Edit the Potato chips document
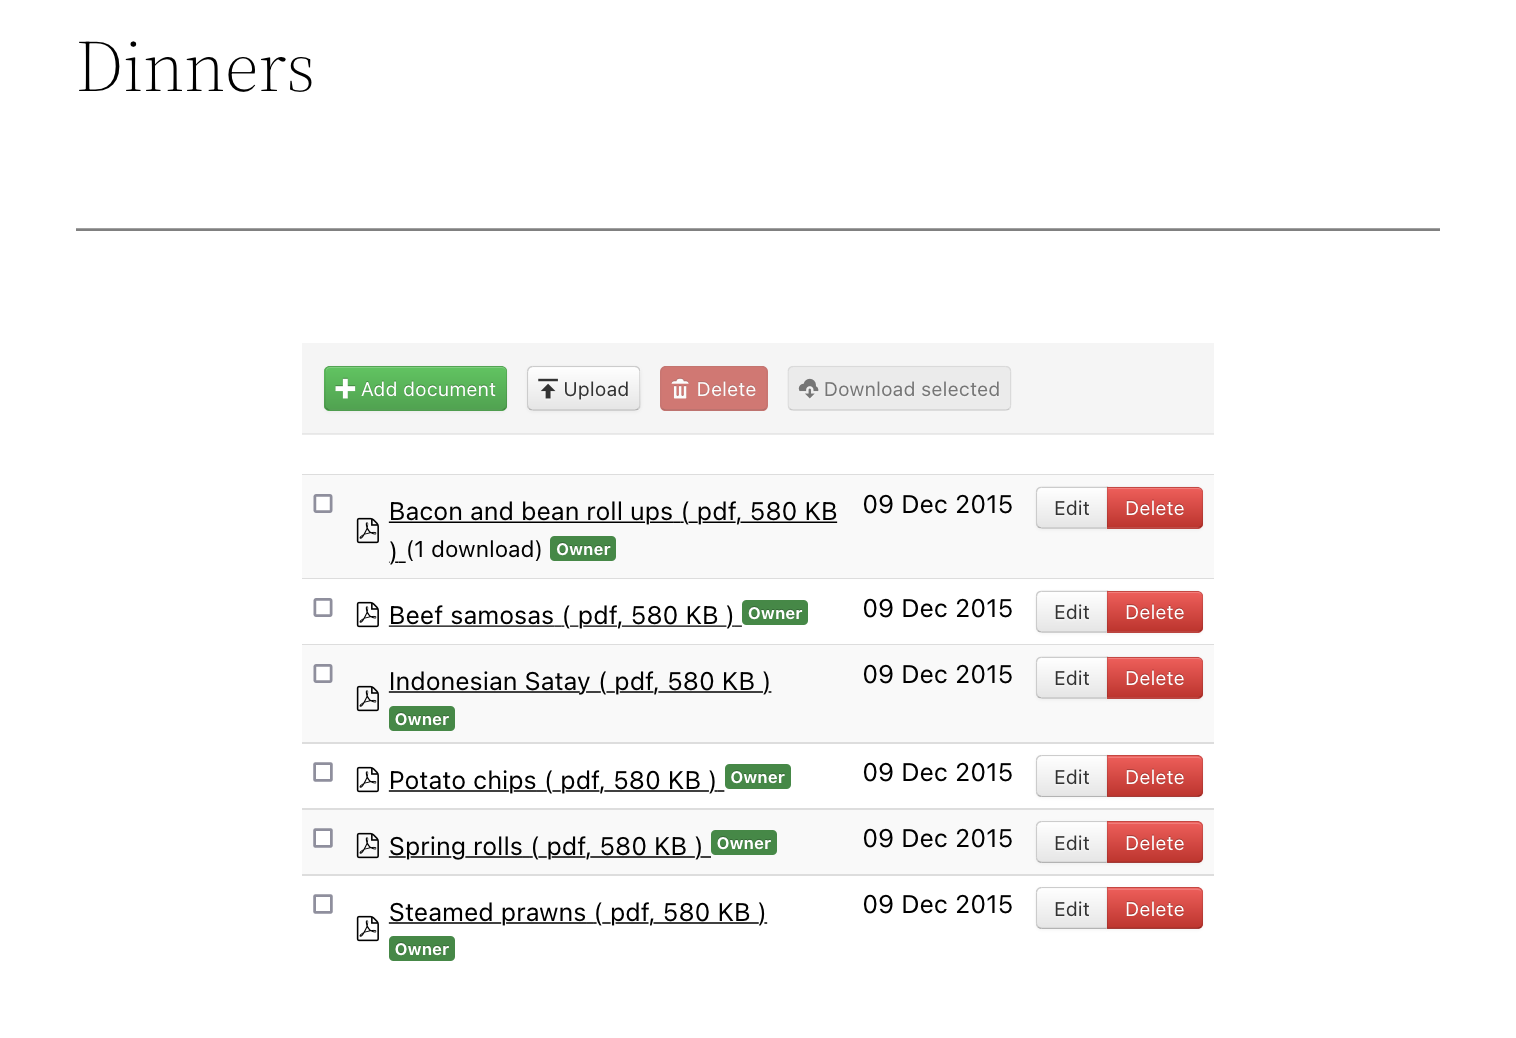Viewport: 1516px width, 1038px height. [1071, 777]
